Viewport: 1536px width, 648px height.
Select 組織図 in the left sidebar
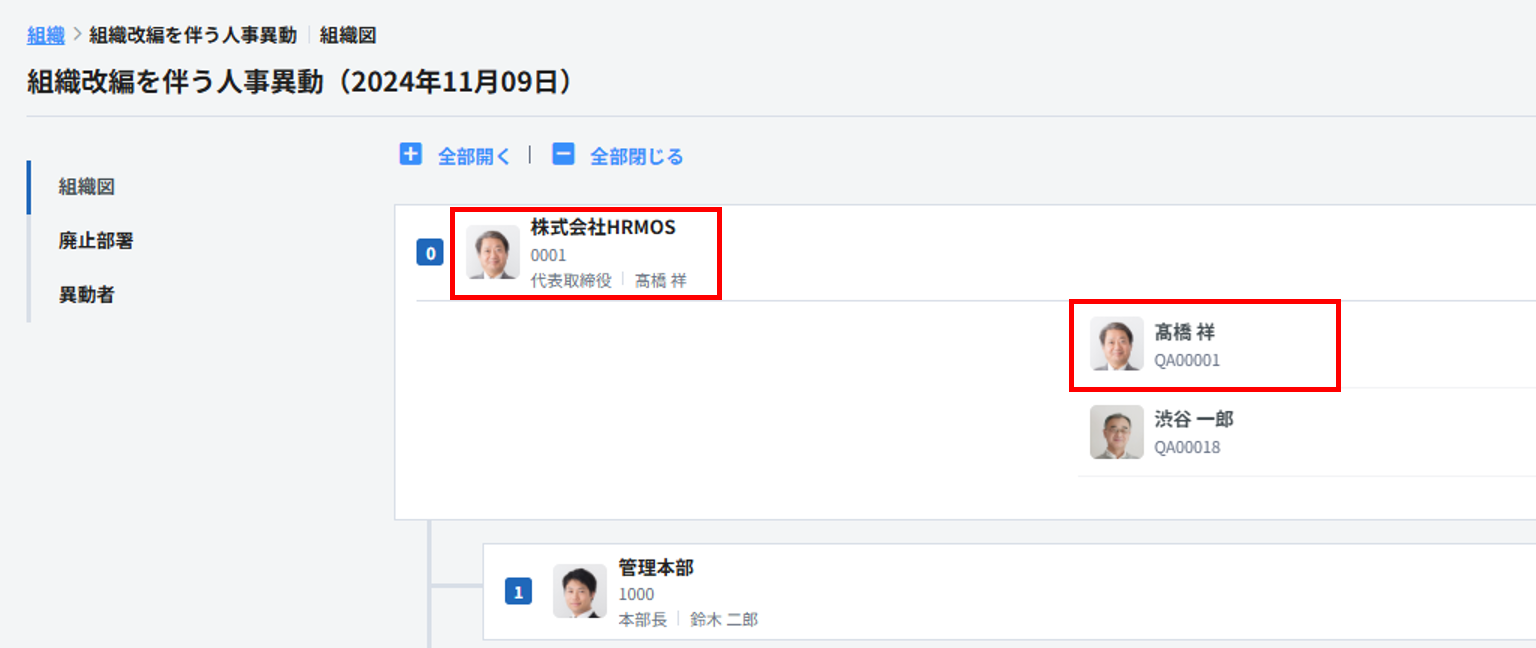tap(85, 187)
